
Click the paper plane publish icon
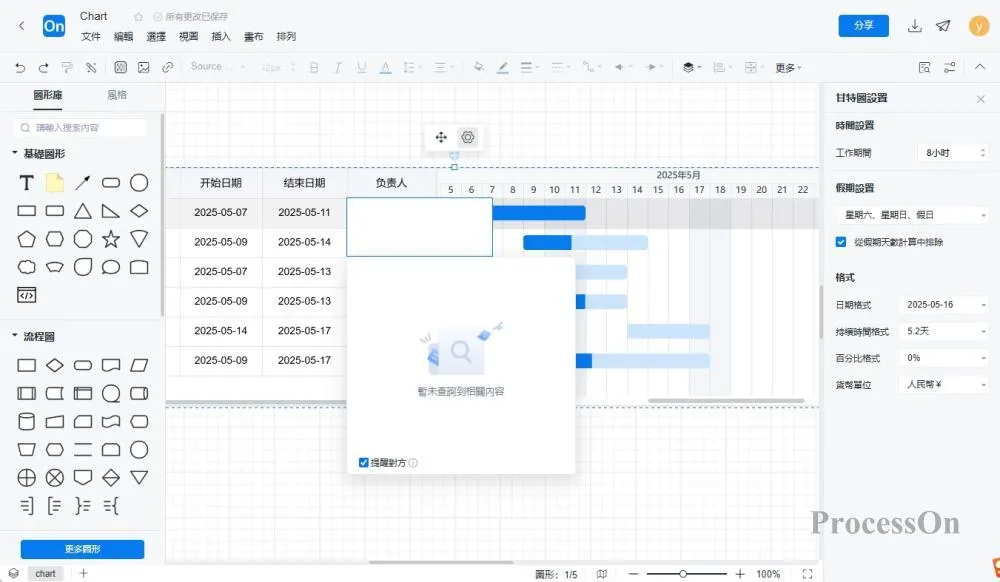pyautogui.click(x=943, y=25)
